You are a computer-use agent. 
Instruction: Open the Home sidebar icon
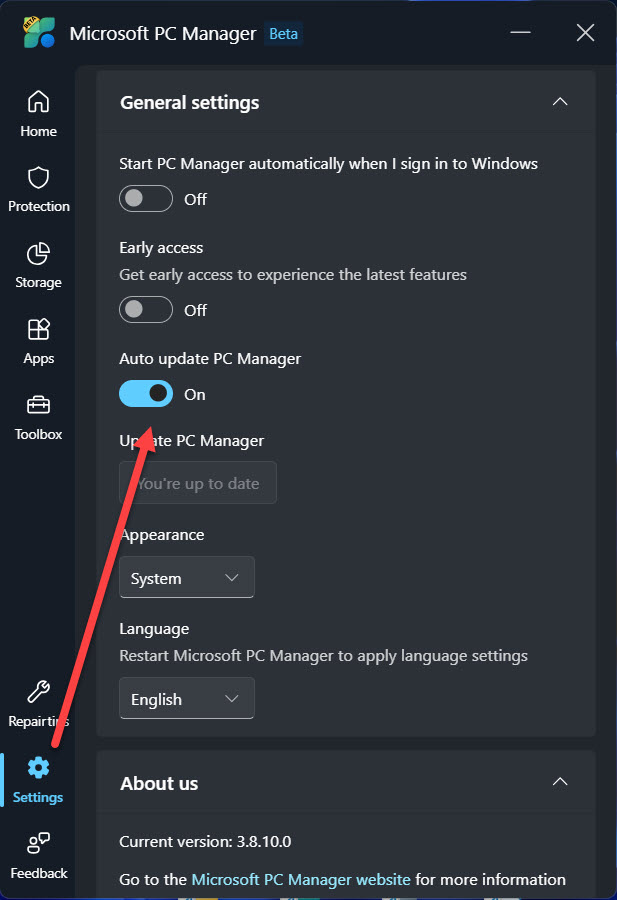(38, 102)
